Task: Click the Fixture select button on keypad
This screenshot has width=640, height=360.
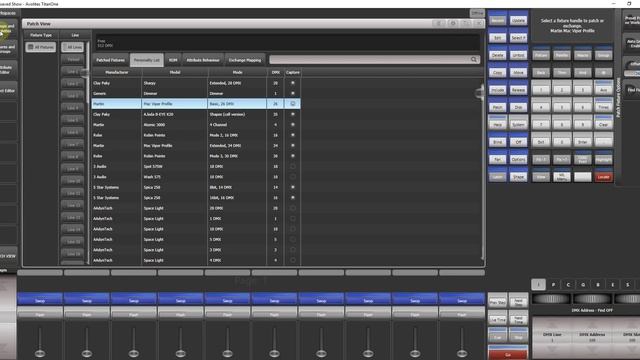Action: pyautogui.click(x=541, y=55)
